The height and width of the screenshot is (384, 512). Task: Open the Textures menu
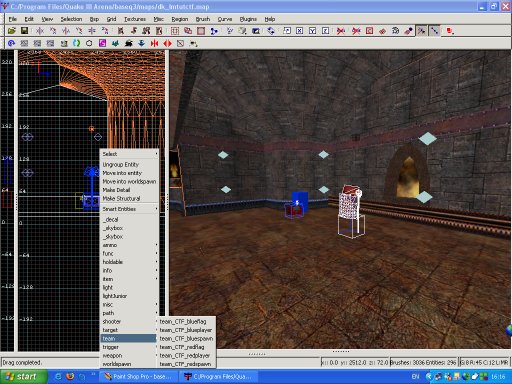coord(135,19)
